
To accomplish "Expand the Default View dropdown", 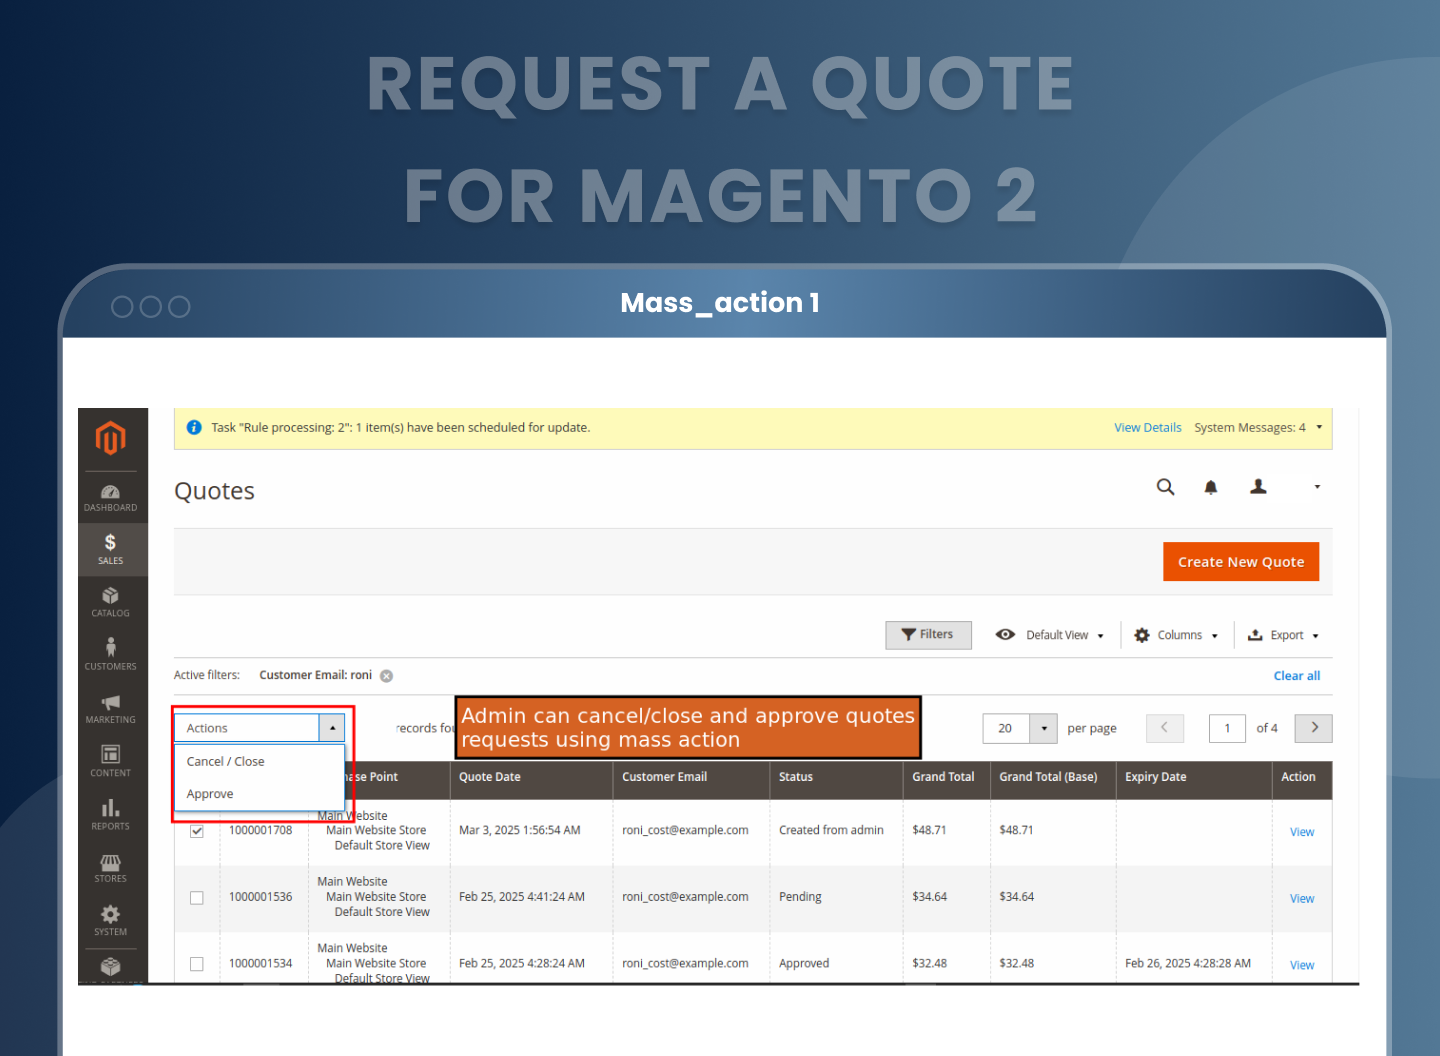I will tap(1050, 635).
